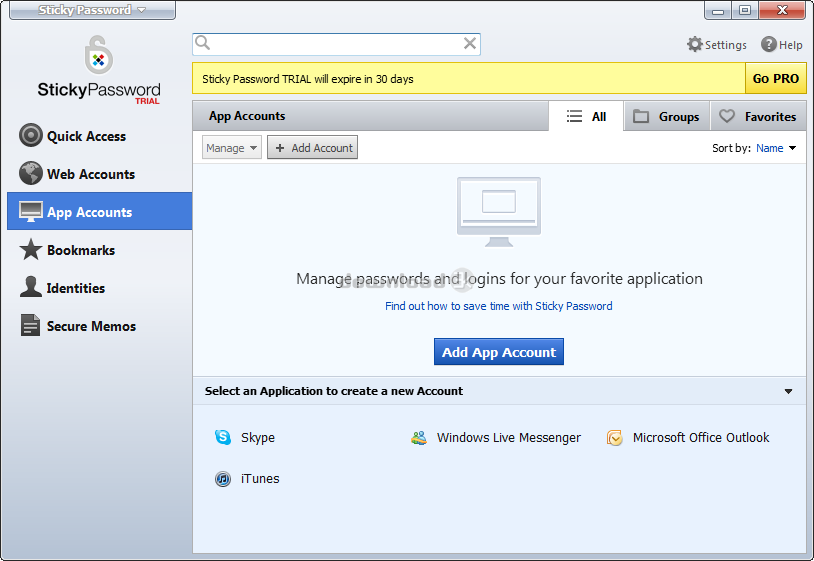
Task: Click the Quick Access target icon
Action: (x=31, y=135)
